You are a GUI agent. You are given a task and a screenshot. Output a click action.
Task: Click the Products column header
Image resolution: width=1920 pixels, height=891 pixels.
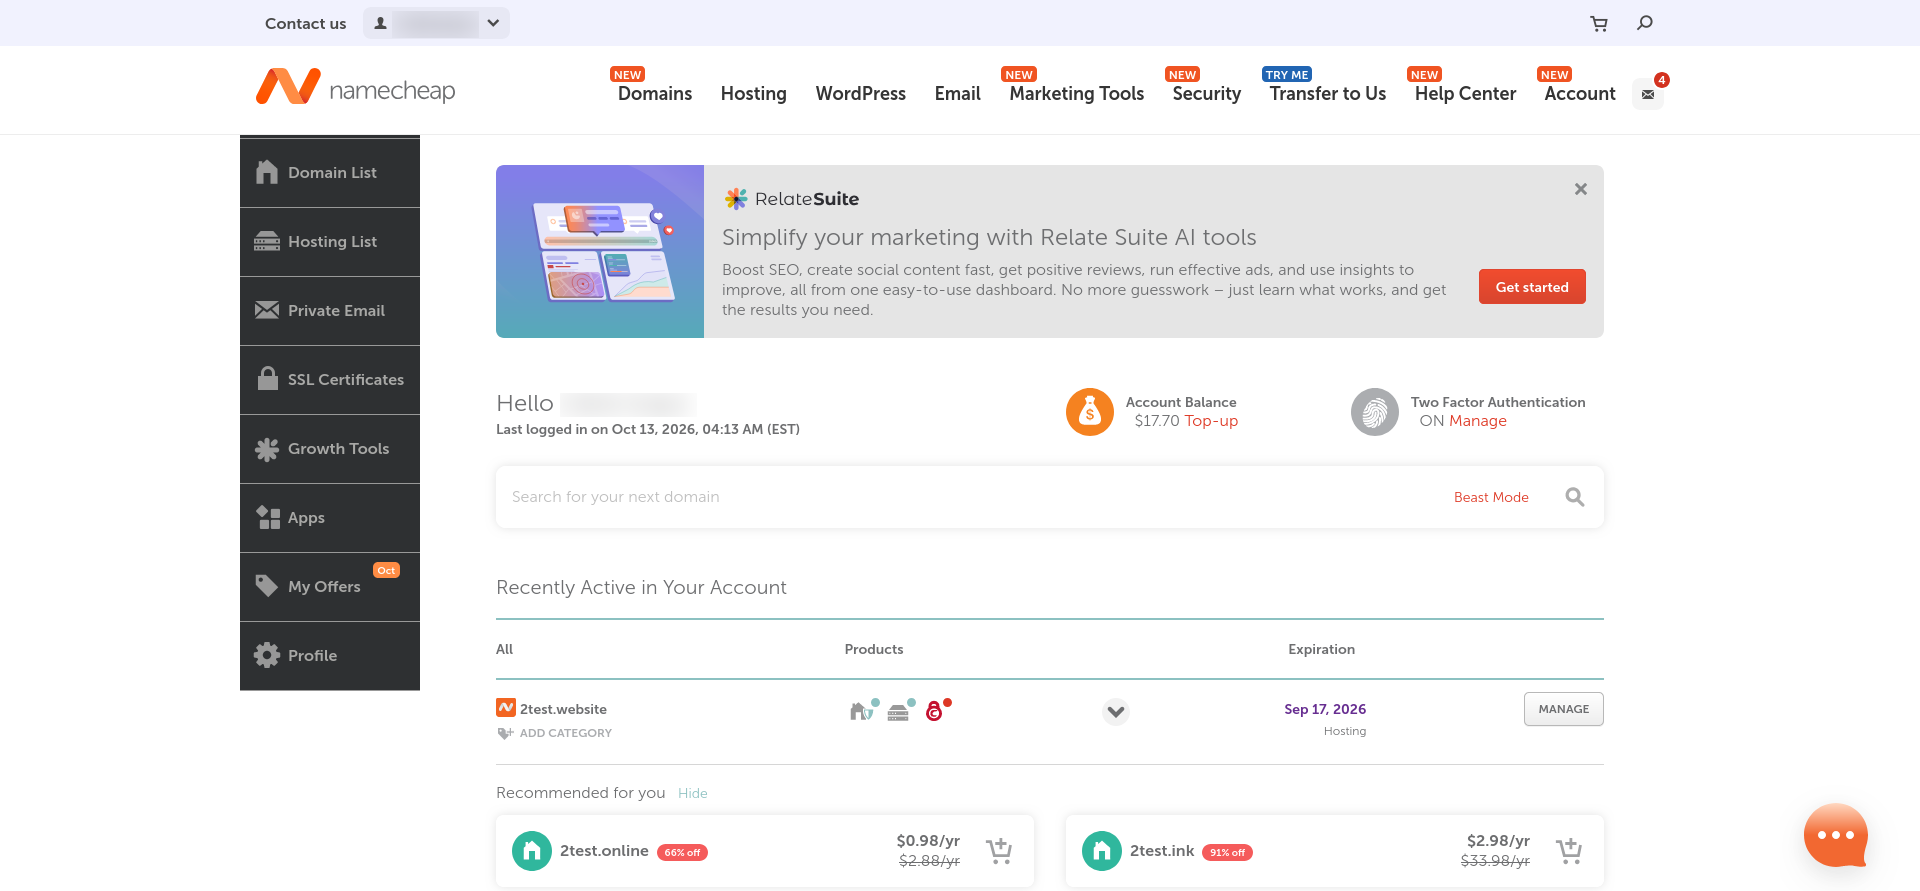pos(874,649)
